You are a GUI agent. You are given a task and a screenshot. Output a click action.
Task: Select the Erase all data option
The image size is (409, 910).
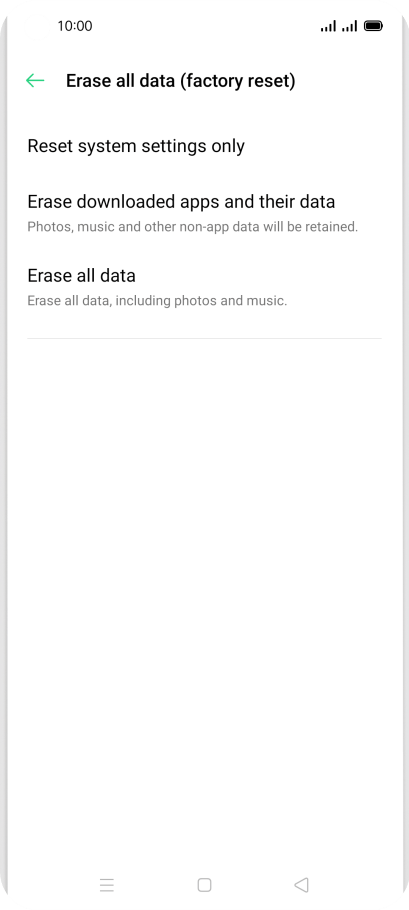pos(204,286)
